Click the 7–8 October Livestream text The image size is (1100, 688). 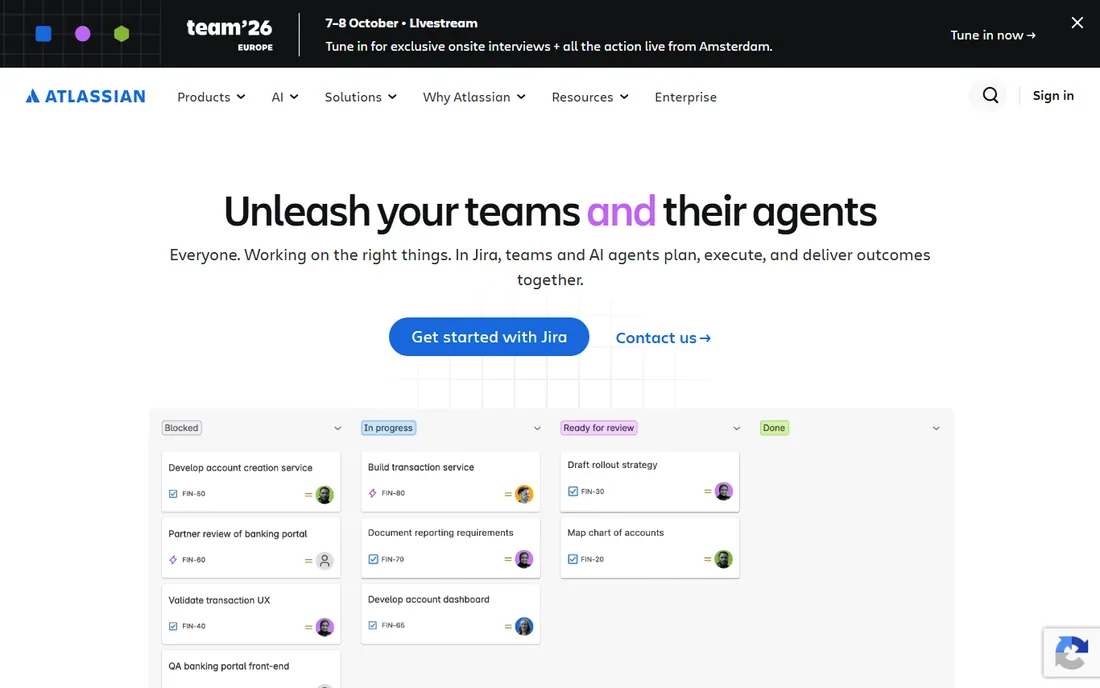[401, 23]
